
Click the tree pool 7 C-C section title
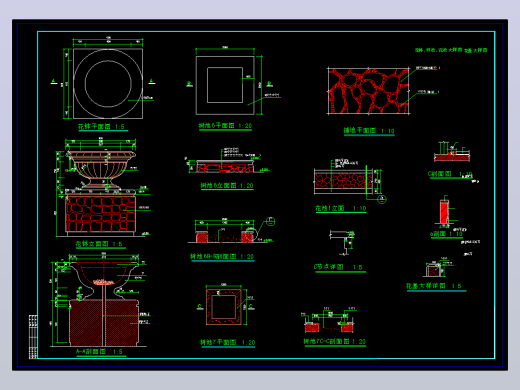(x=334, y=342)
